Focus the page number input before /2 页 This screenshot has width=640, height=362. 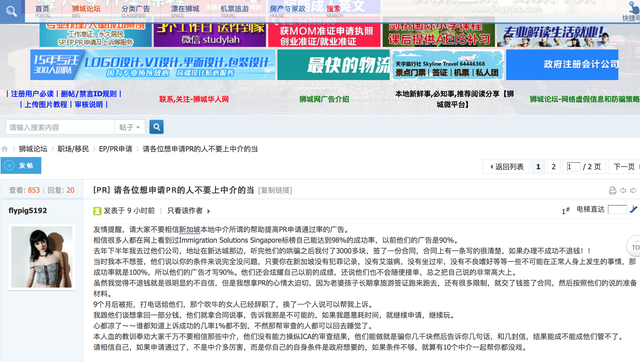pyautogui.click(x=573, y=167)
